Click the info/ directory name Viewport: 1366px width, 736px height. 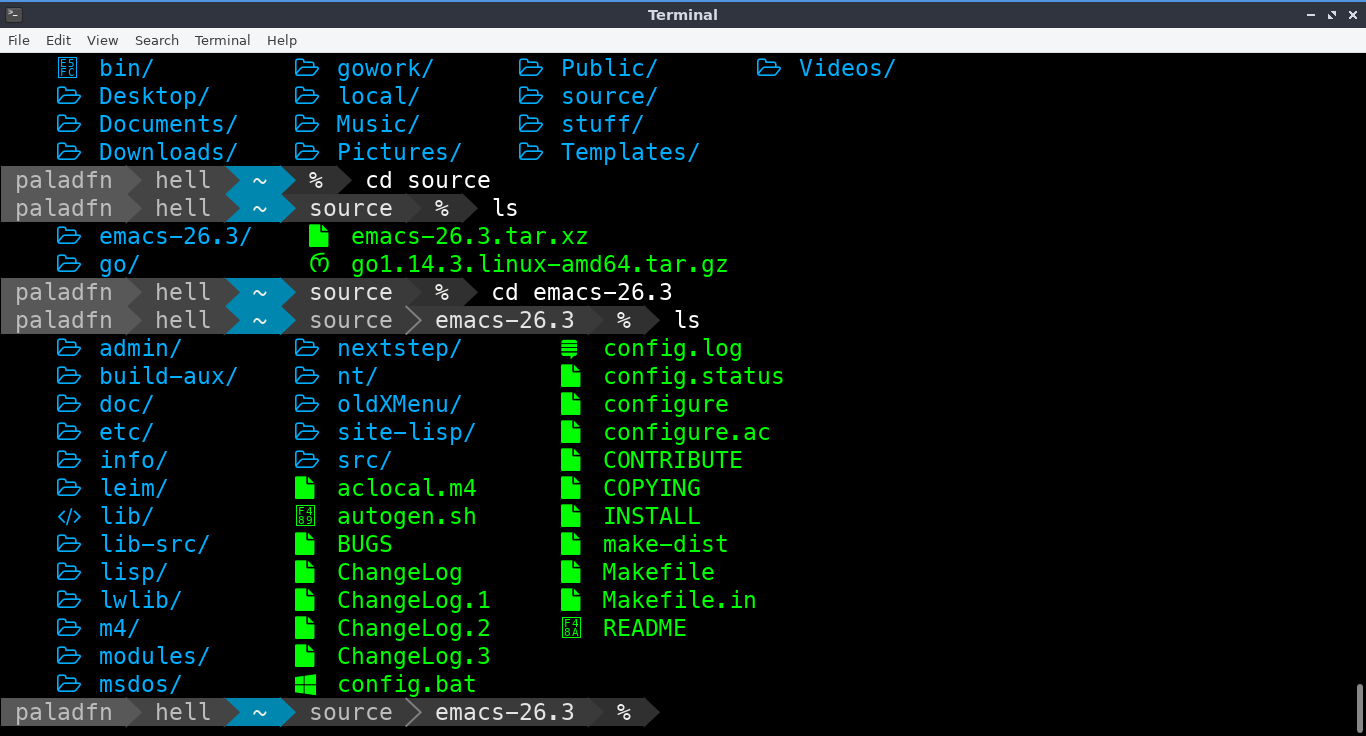[134, 460]
